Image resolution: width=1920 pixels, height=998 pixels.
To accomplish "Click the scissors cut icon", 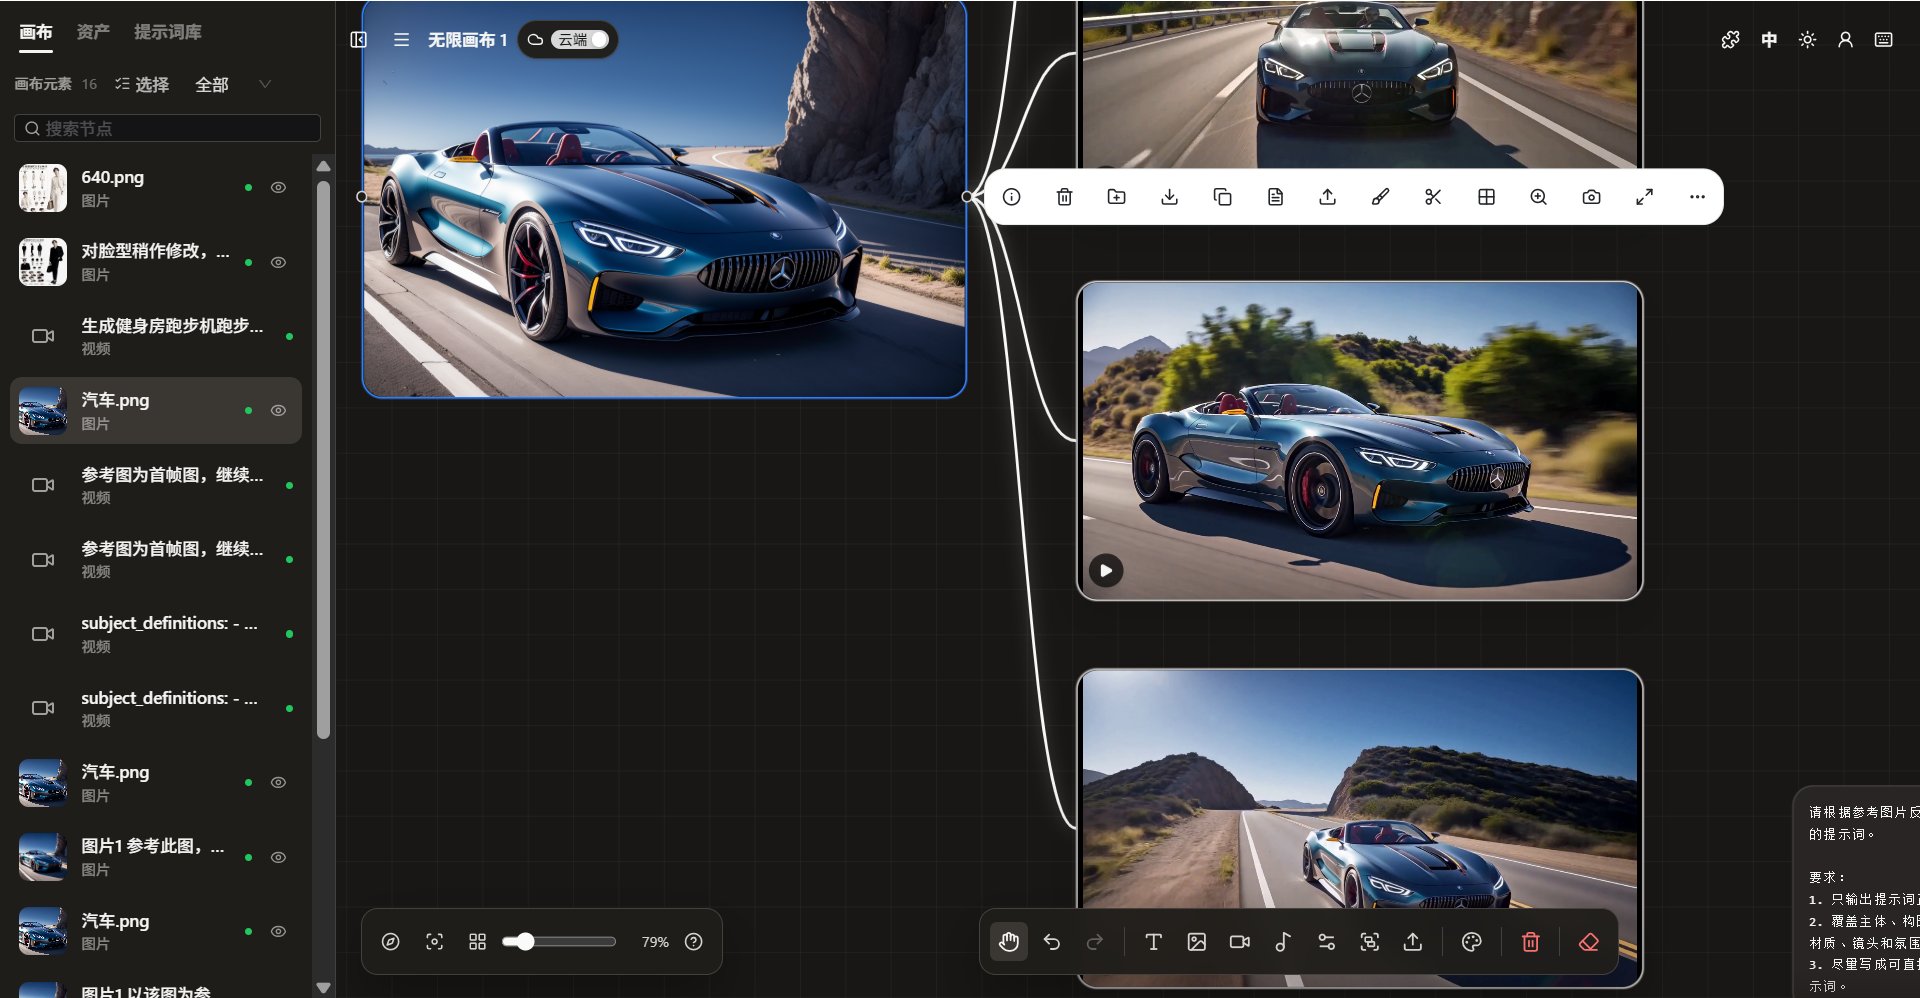I will [x=1433, y=197].
